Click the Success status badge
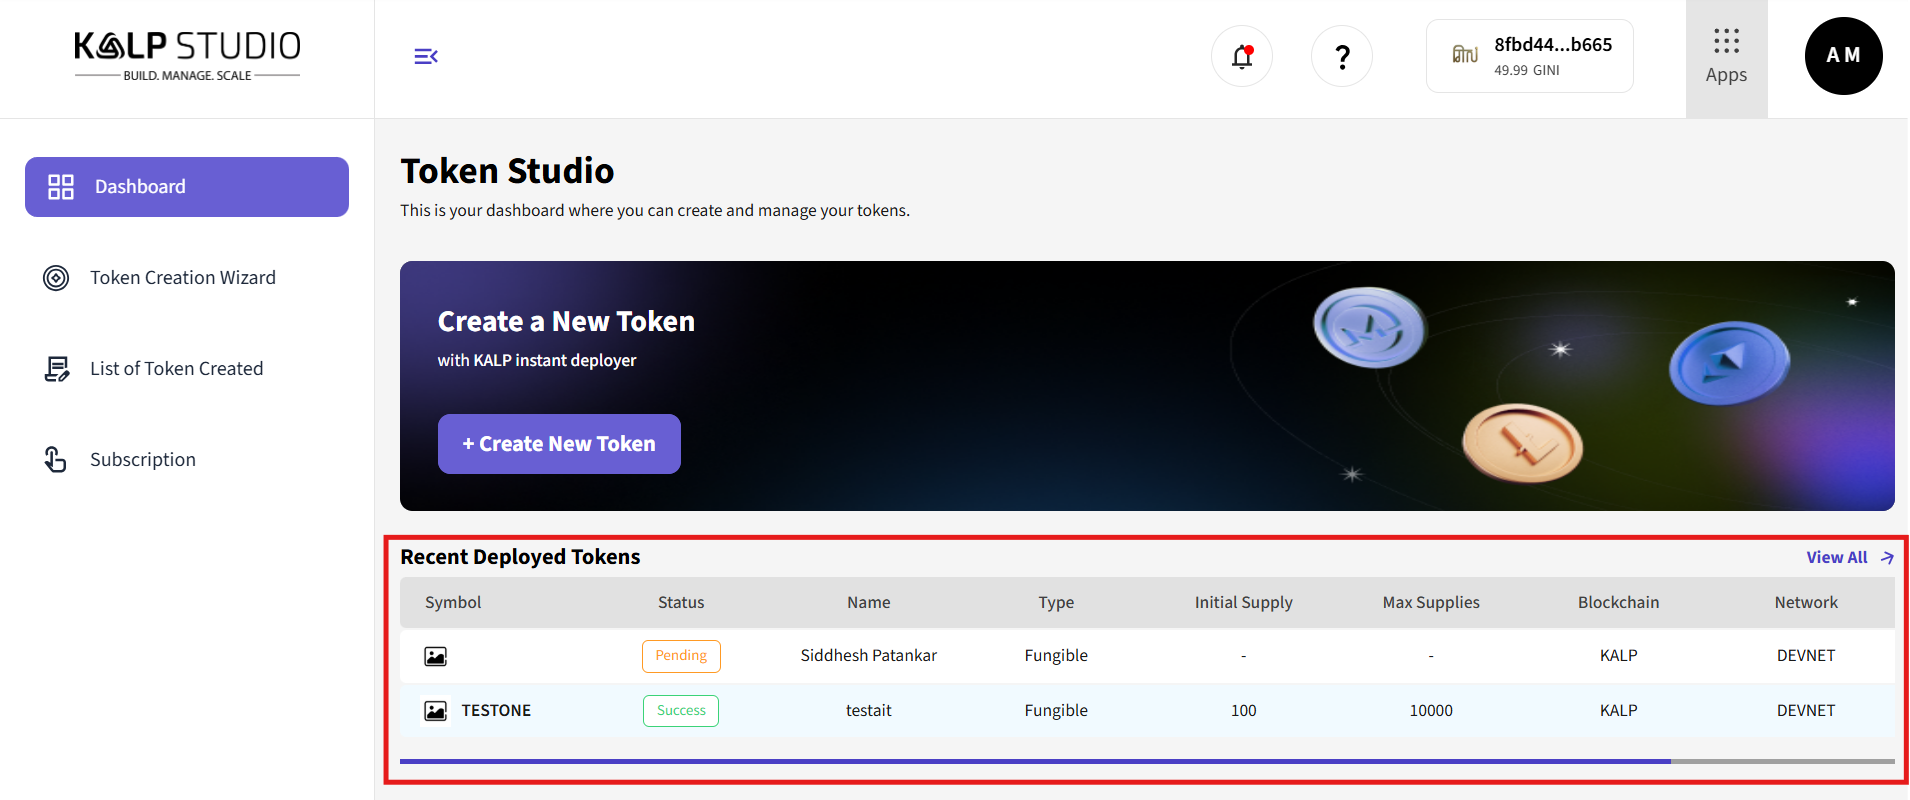The image size is (1910, 800). pyautogui.click(x=681, y=711)
